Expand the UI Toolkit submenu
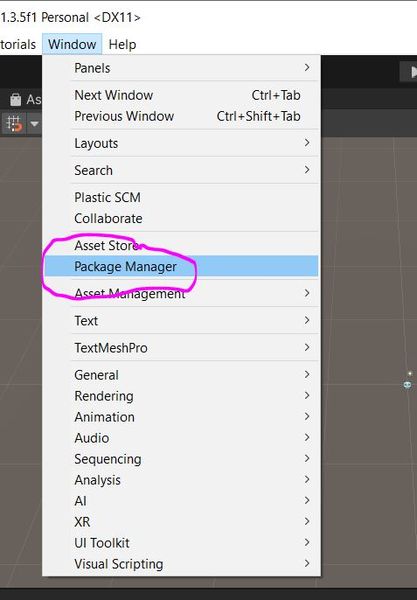Viewport: 417px width, 600px height. click(x=181, y=543)
